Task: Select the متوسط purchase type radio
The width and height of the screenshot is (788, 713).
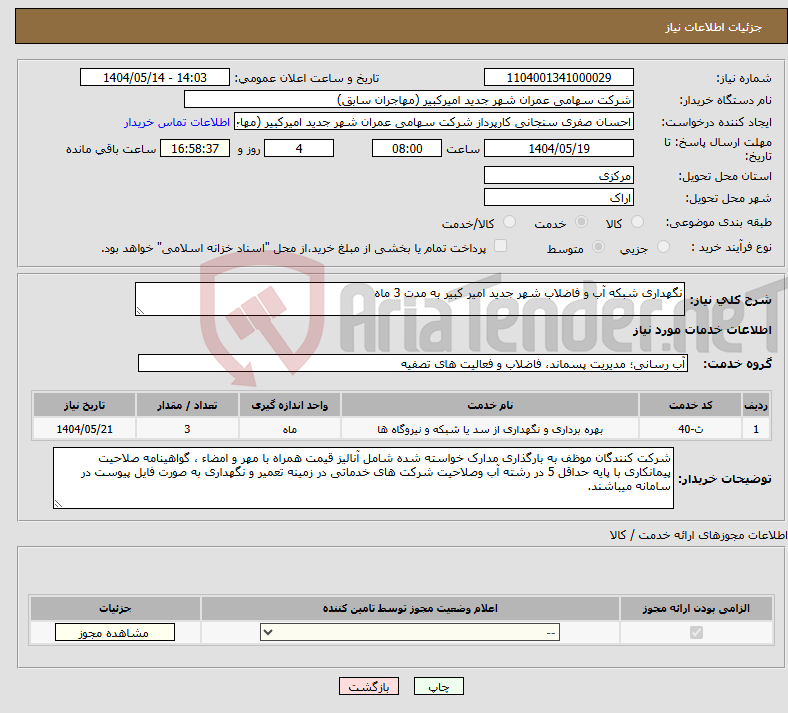Action: [x=598, y=247]
